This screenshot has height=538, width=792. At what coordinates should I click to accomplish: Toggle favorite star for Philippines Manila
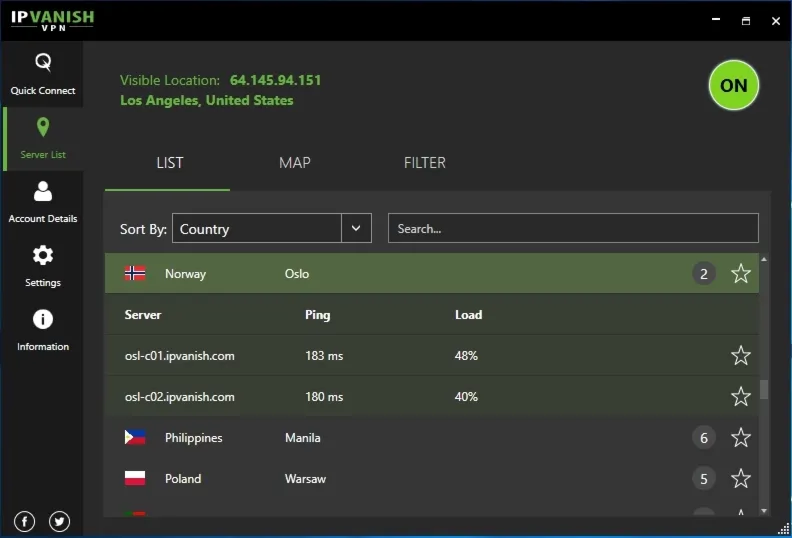(x=740, y=437)
